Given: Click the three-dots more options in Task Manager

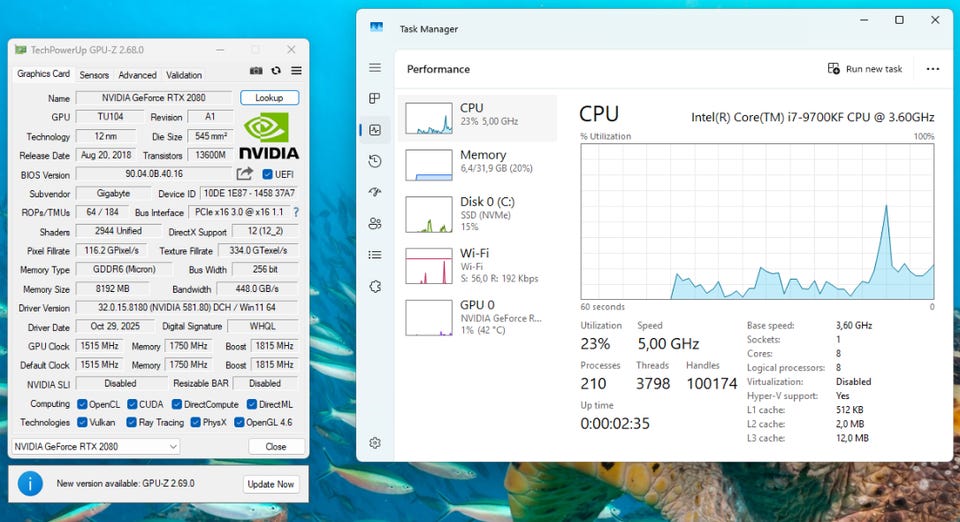Looking at the screenshot, I should point(932,69).
